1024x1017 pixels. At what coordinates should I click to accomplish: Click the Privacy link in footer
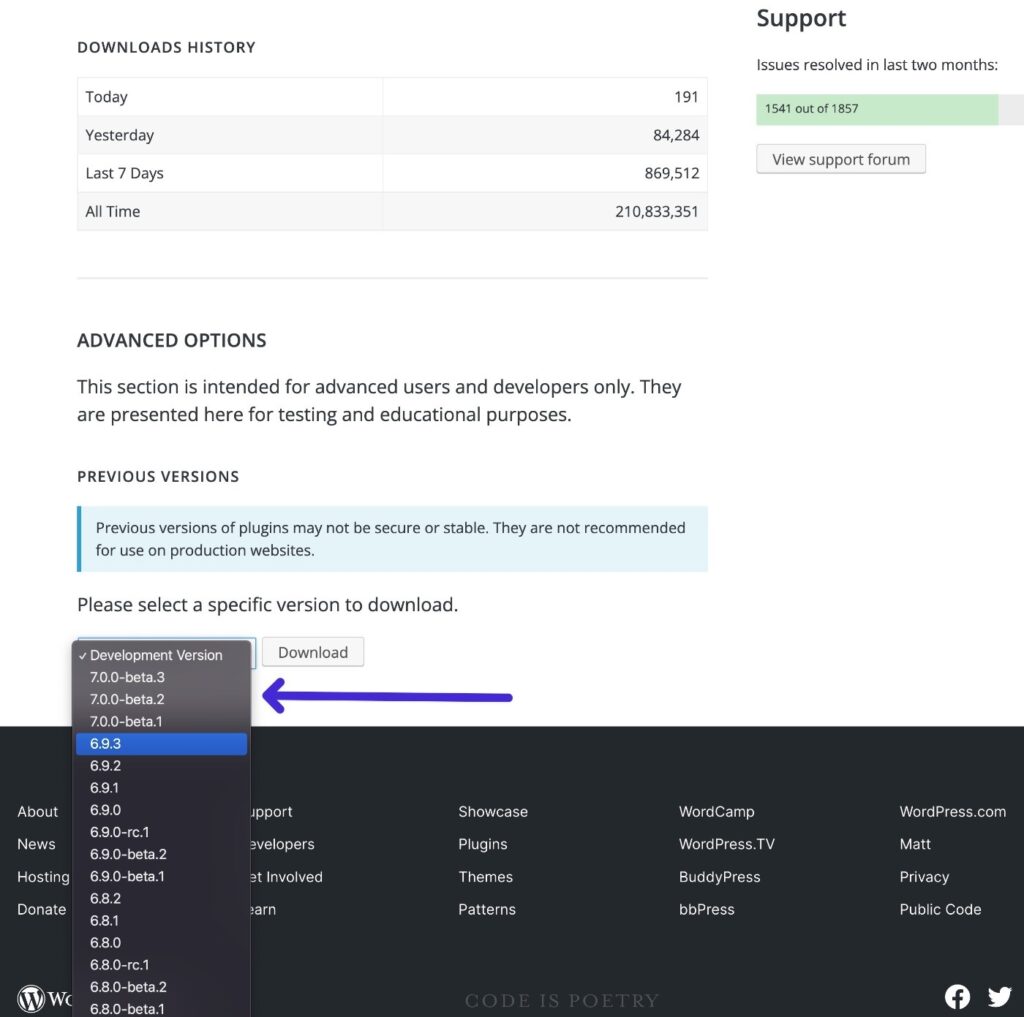(923, 877)
